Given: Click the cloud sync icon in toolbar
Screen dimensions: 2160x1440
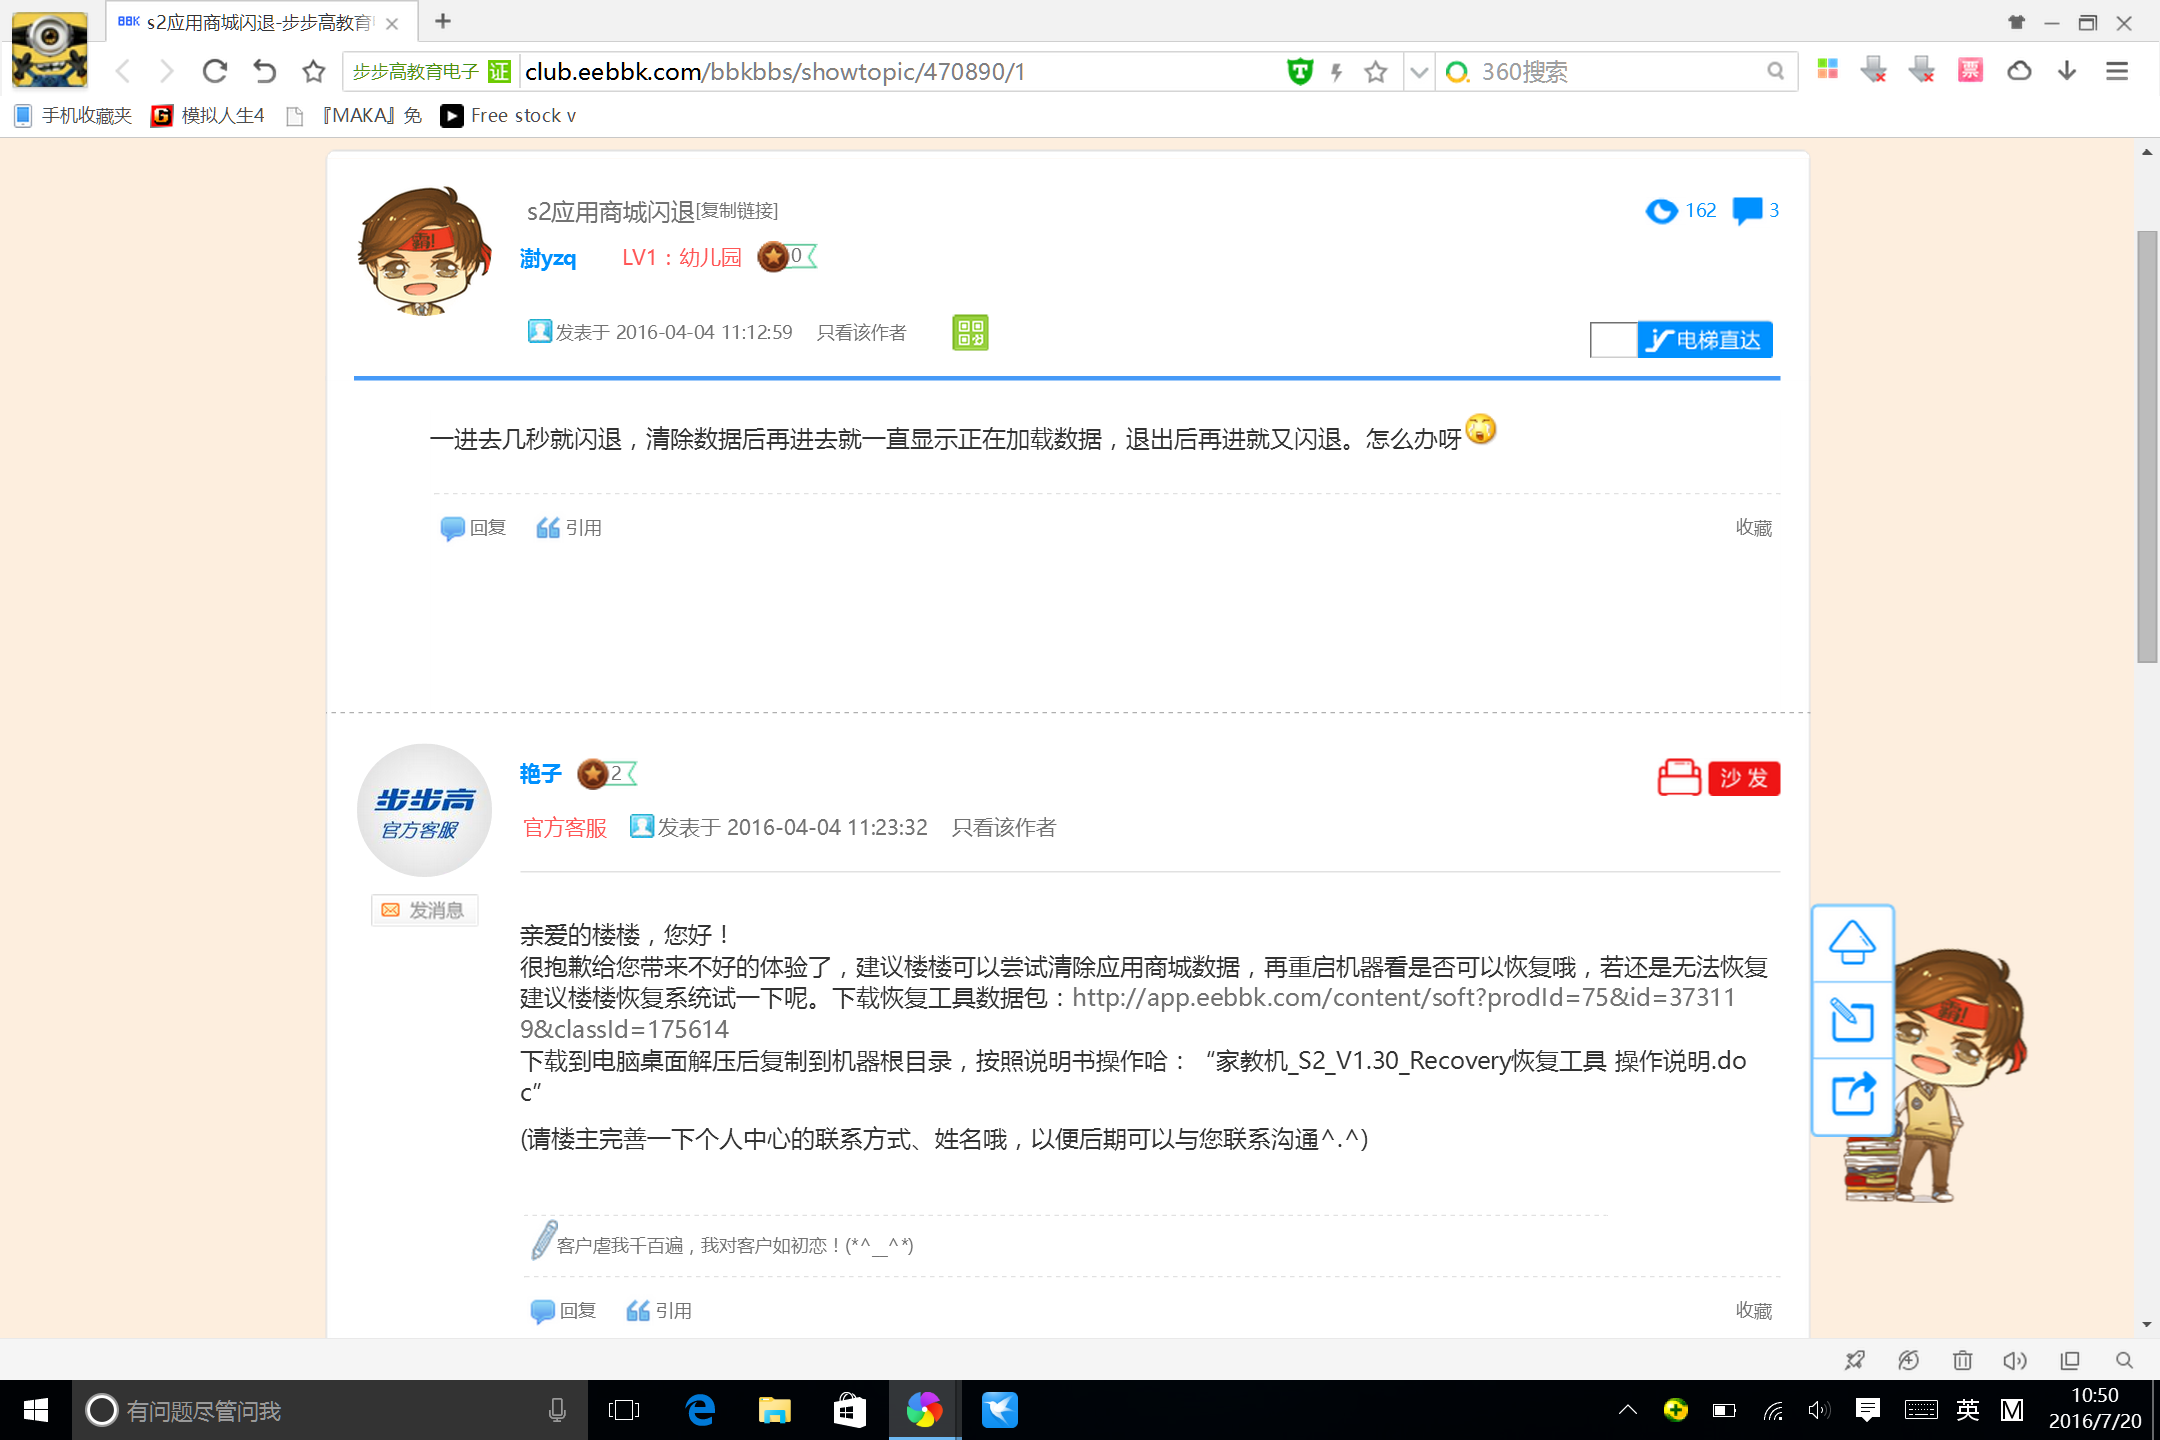Looking at the screenshot, I should coord(2019,71).
